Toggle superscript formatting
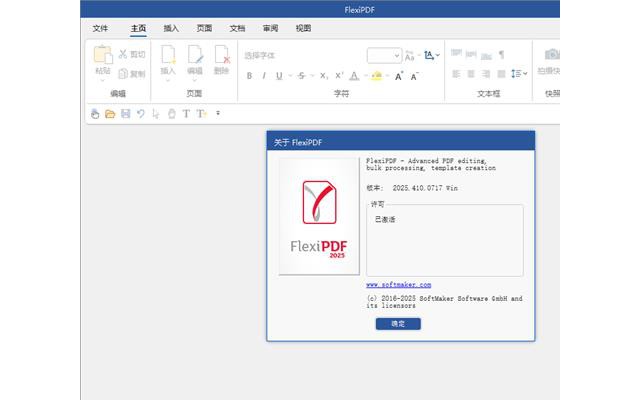This screenshot has height=400, width=640. point(339,76)
